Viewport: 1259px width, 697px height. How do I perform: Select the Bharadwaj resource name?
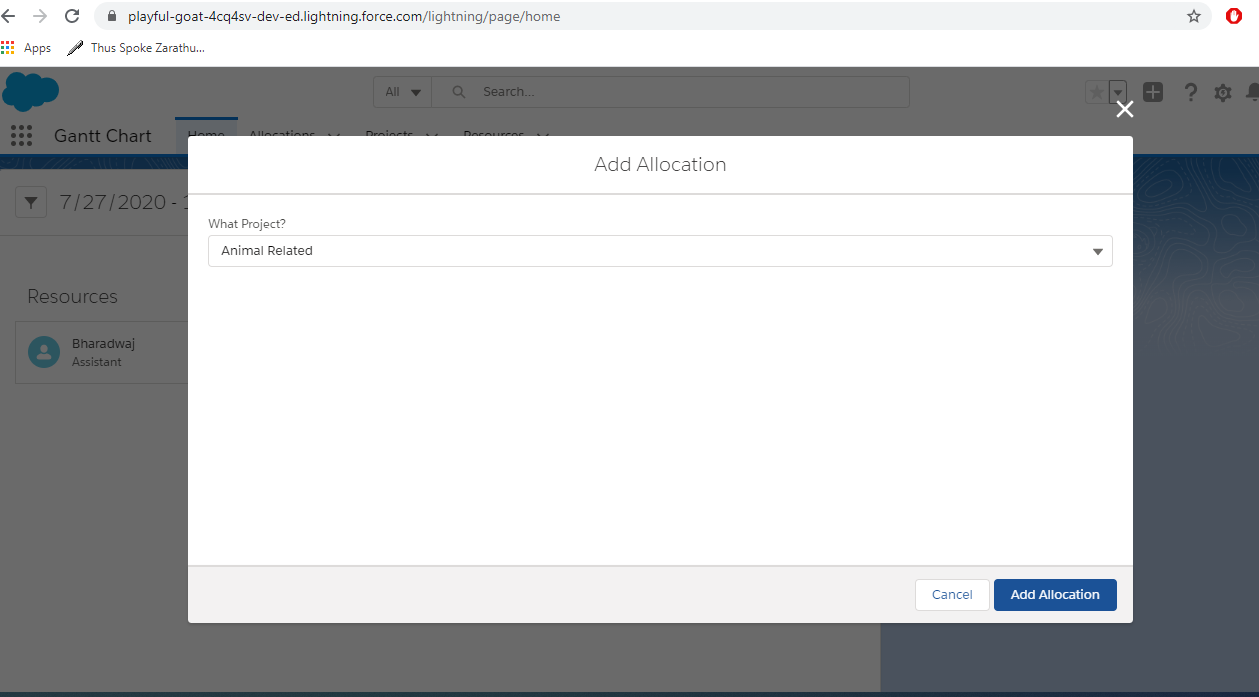[103, 343]
